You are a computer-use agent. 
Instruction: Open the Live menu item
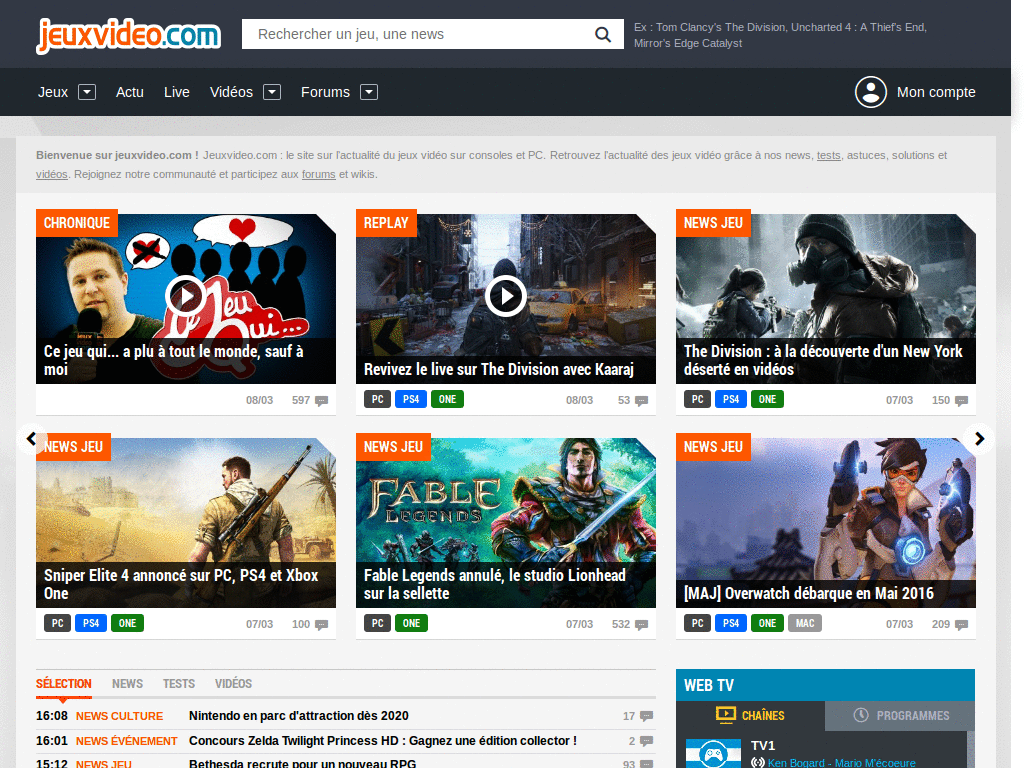(176, 92)
